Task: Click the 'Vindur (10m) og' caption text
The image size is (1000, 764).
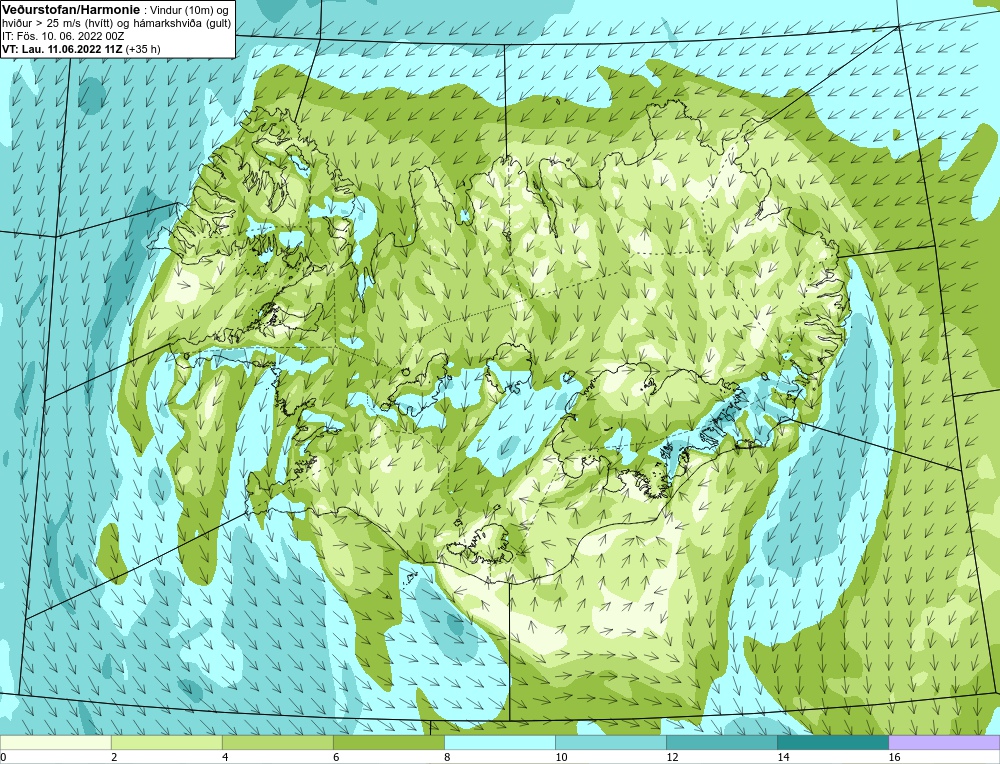Action: 188,10
